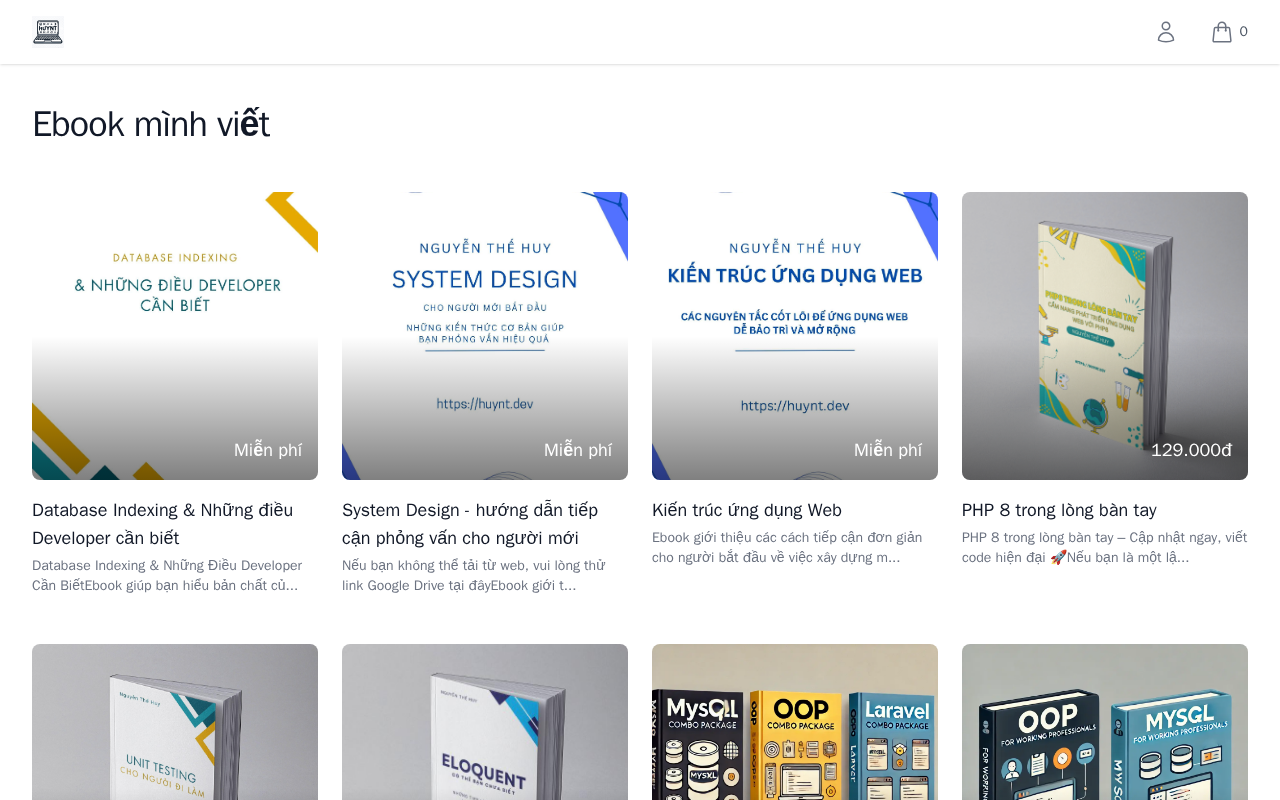Click the "Ebook mình viết" heading
Image resolution: width=1280 pixels, height=800 pixels.
(x=151, y=124)
